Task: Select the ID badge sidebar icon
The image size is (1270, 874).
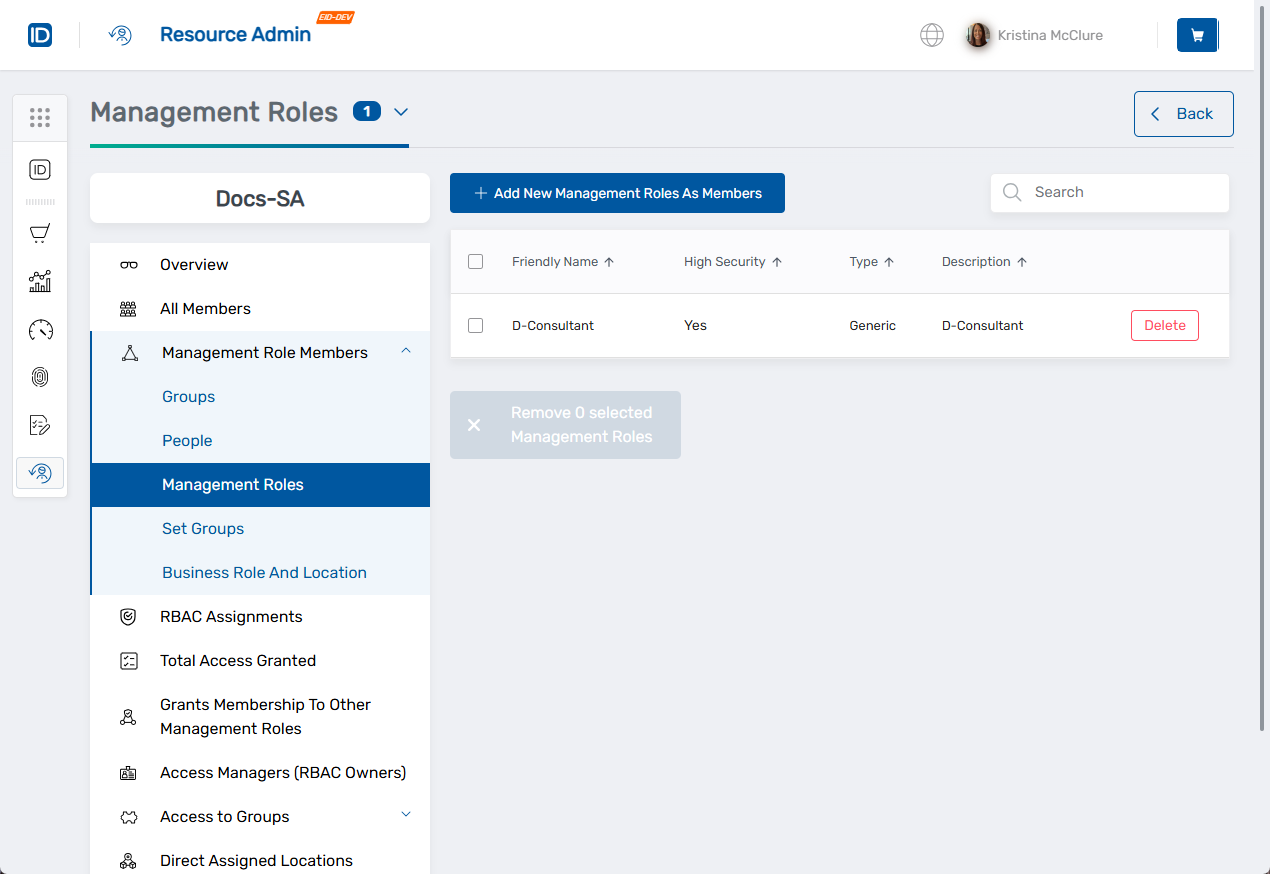Action: click(40, 169)
